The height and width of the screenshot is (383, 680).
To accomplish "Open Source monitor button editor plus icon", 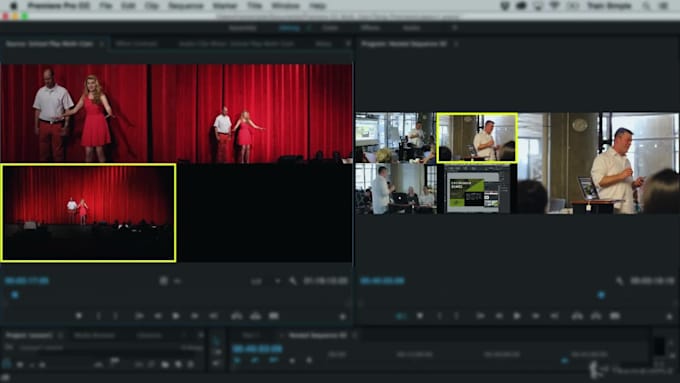I will 343,317.
